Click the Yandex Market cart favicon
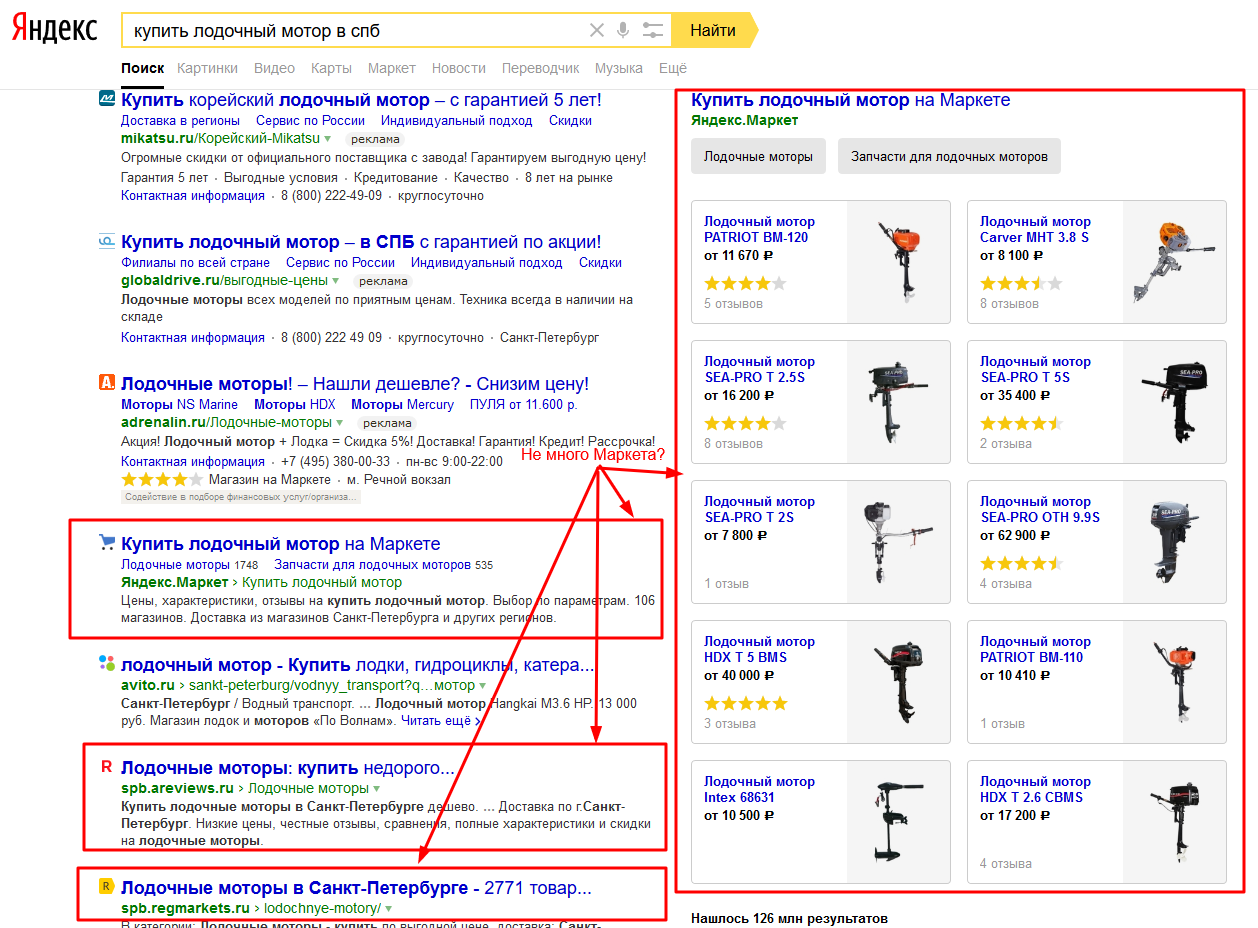 [x=107, y=543]
